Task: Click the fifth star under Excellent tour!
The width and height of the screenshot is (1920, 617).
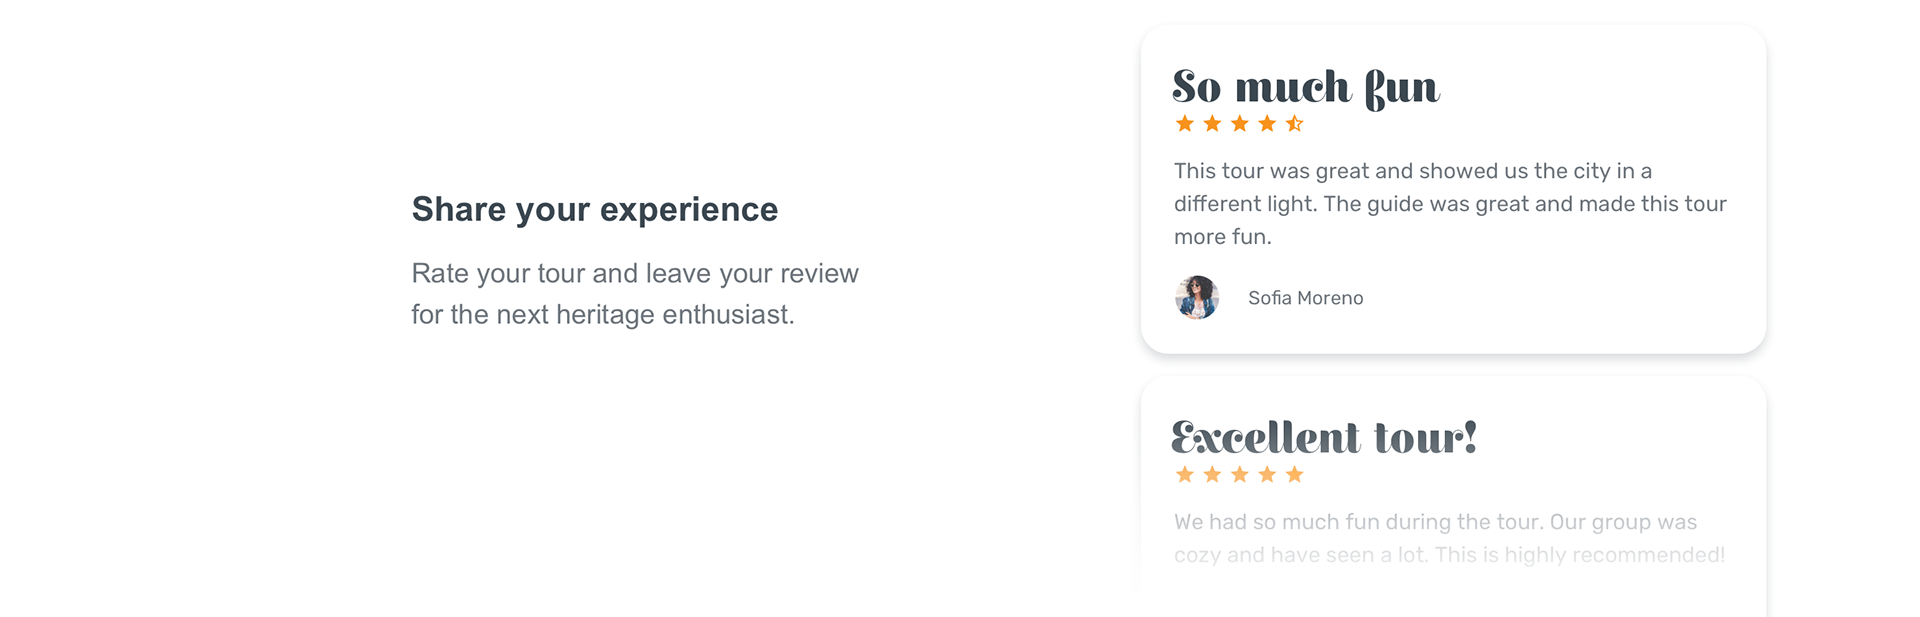Action: pyautogui.click(x=1295, y=475)
